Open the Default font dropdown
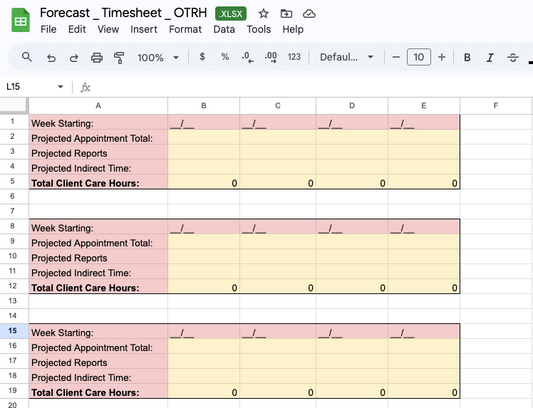Screen dimensions: 533x408 (x=346, y=57)
